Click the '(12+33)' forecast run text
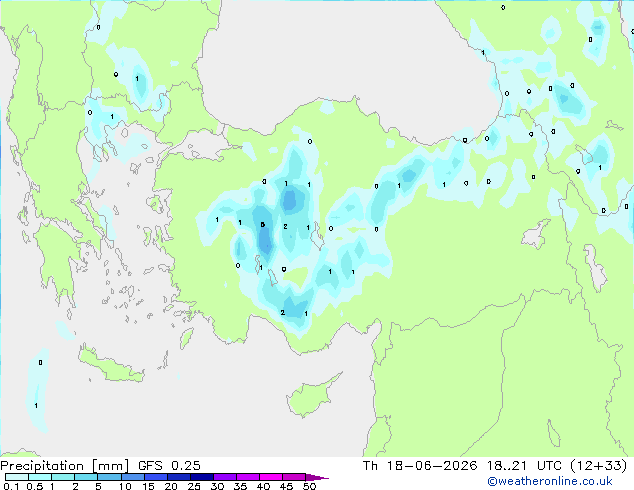The width and height of the screenshot is (634, 490). click(599, 466)
